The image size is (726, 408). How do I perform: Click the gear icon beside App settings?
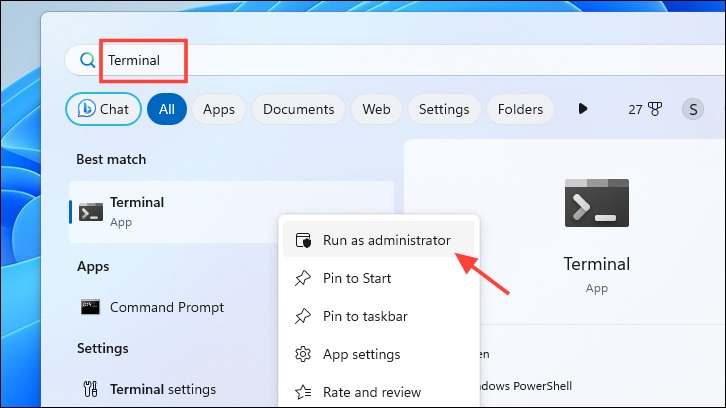click(x=303, y=354)
